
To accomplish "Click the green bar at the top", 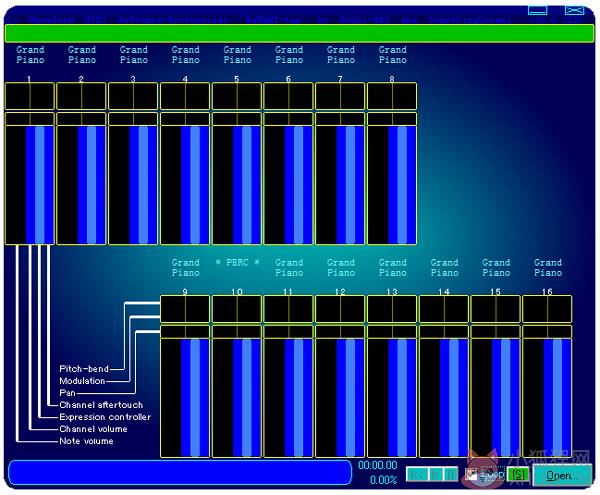I will pyautogui.click(x=300, y=33).
